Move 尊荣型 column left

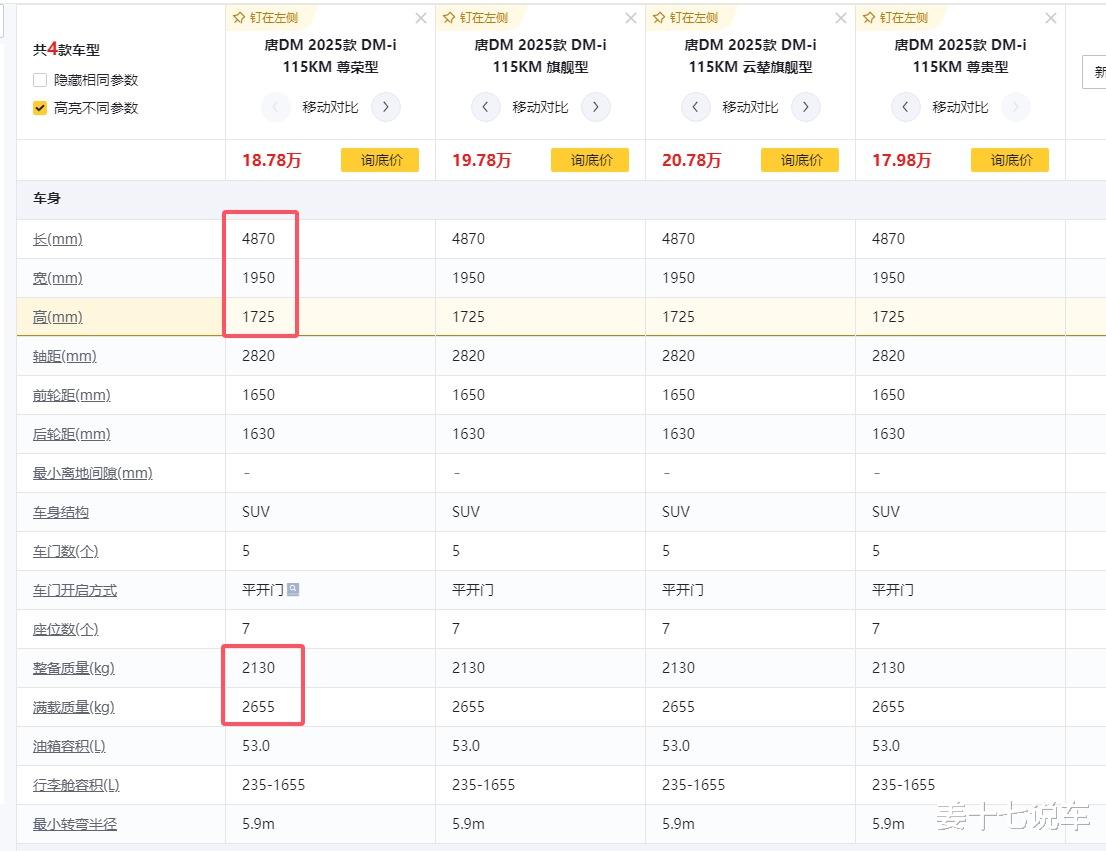[x=275, y=107]
